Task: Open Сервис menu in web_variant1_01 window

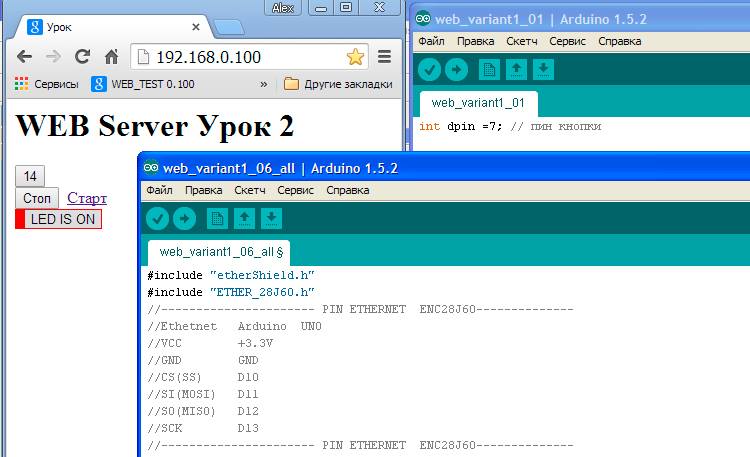Action: click(568, 42)
